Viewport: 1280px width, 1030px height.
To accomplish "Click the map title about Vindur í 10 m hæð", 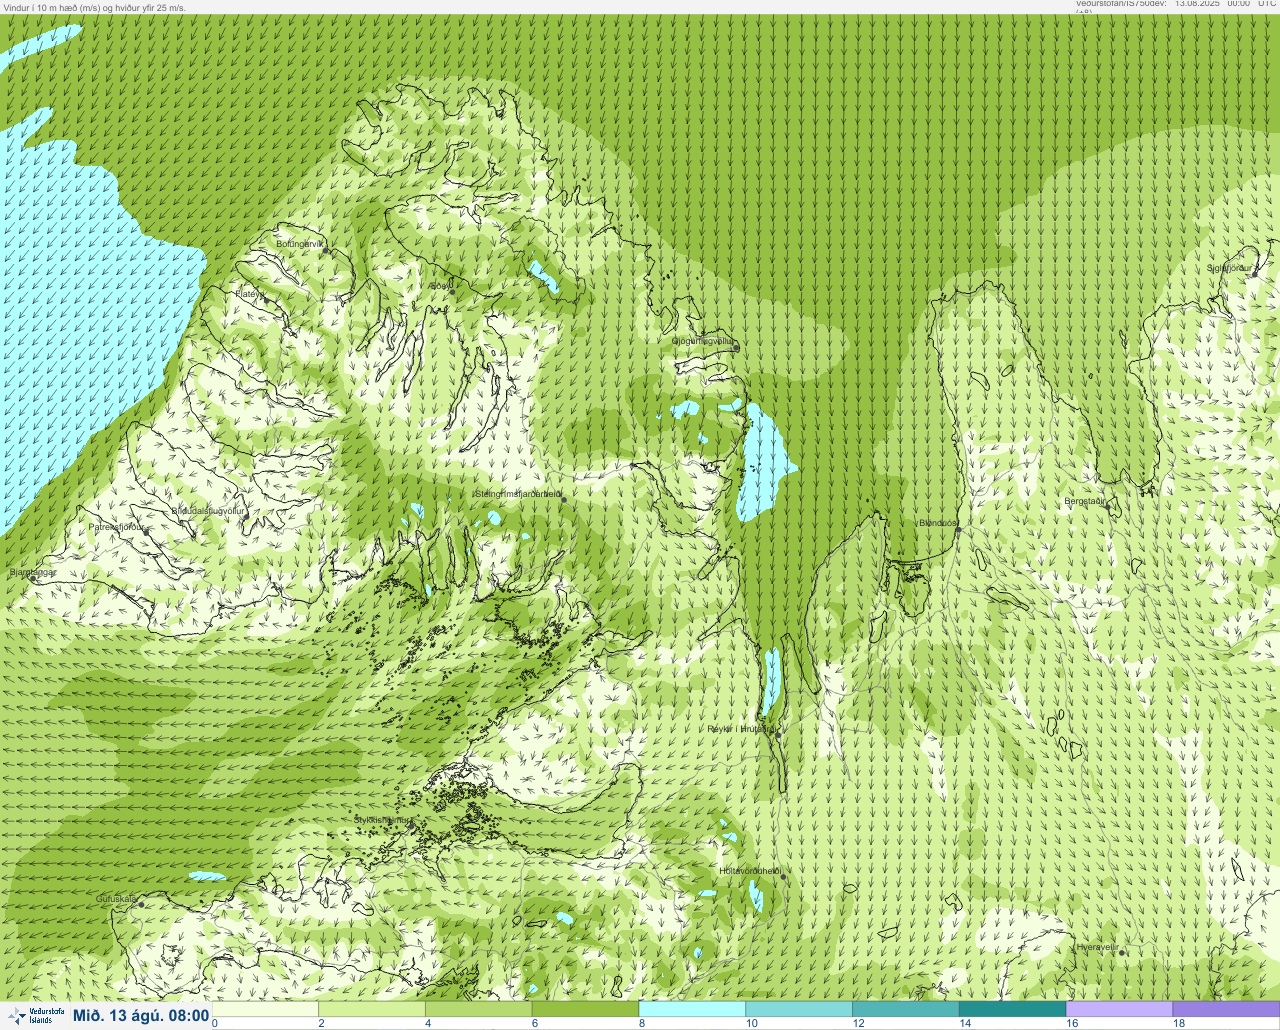I will point(94,7).
